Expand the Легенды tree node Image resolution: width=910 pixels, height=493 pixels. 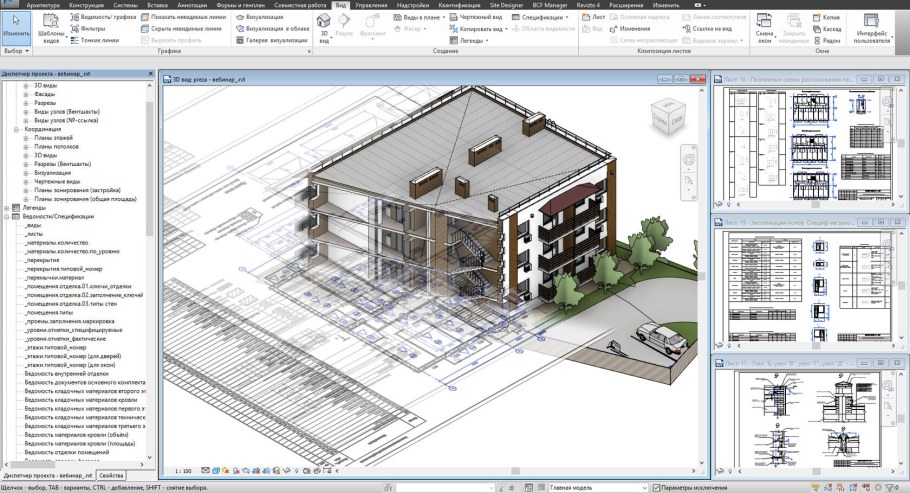coord(6,208)
